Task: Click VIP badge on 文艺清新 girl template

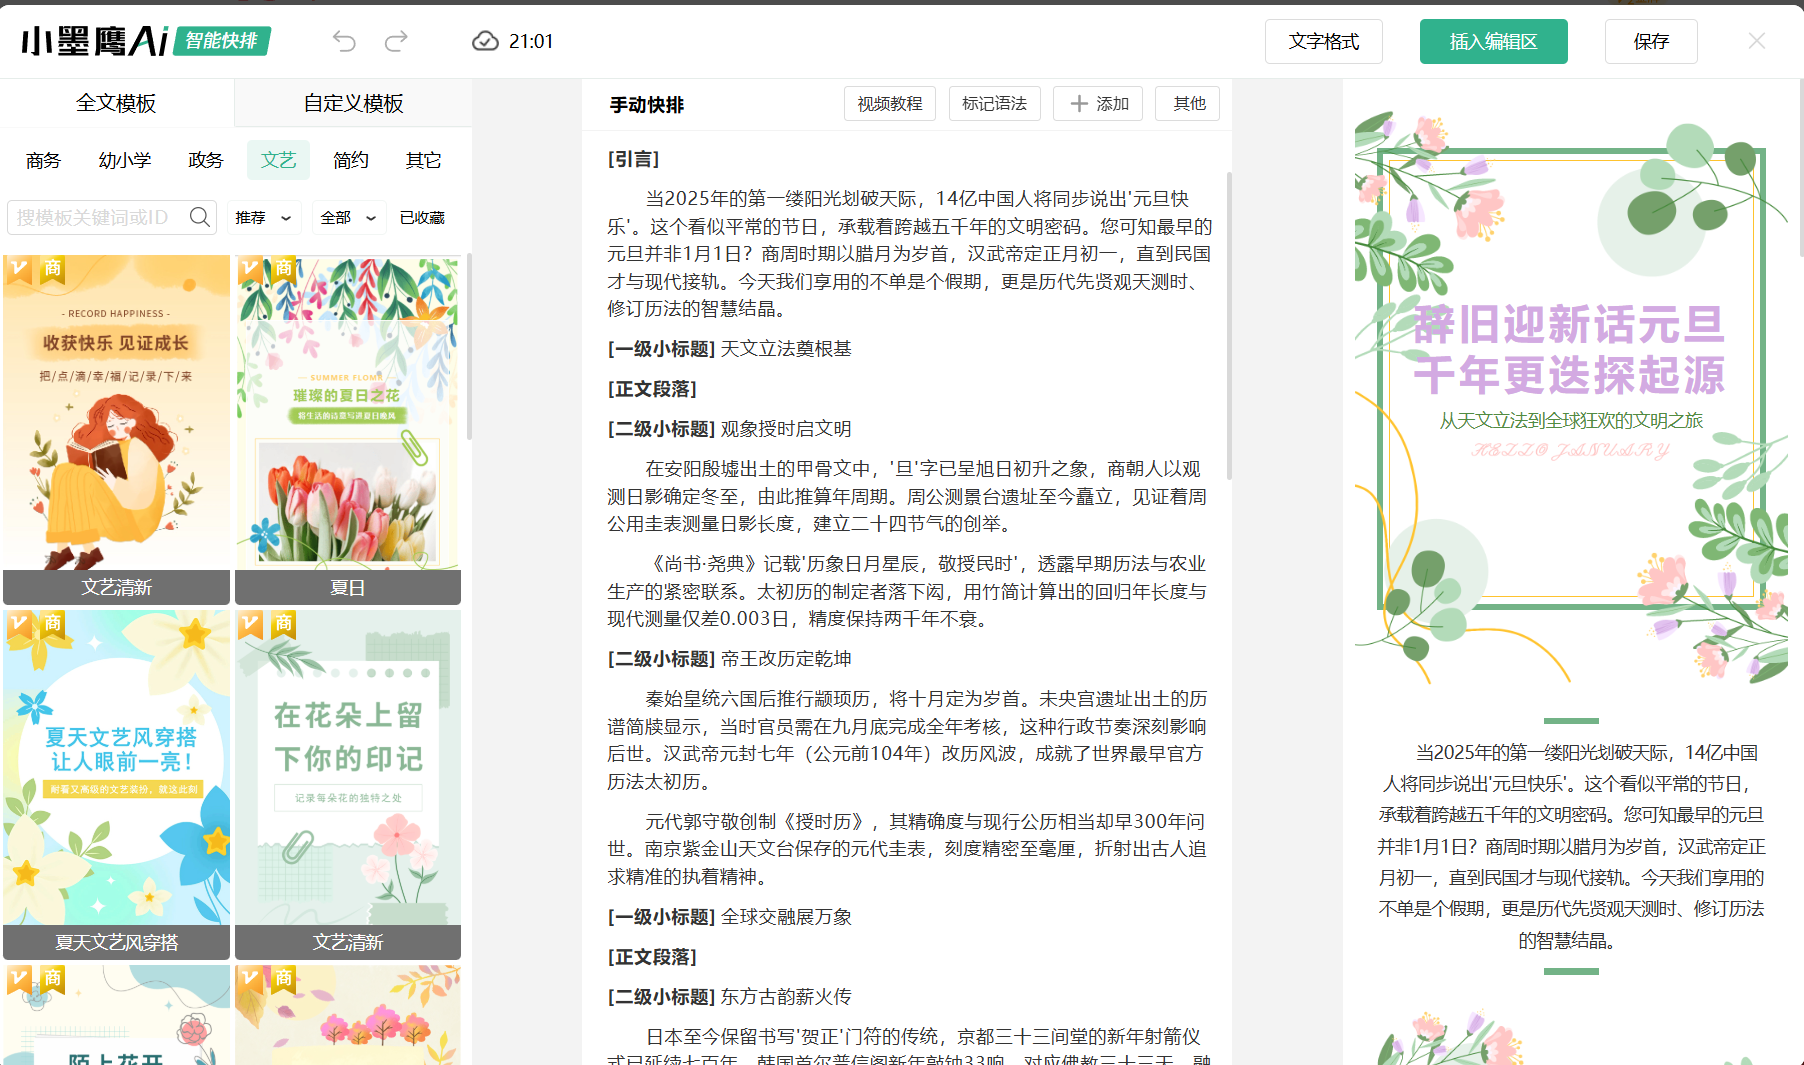Action: point(19,269)
